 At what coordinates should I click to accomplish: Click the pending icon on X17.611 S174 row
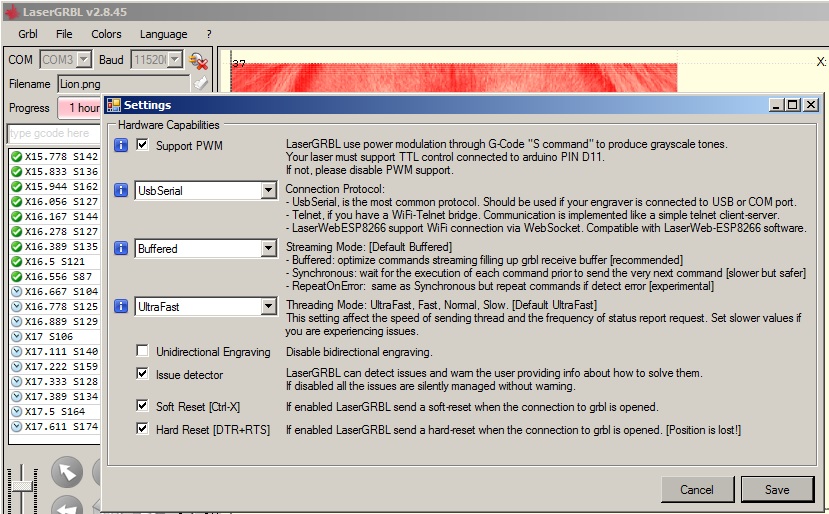(16, 426)
